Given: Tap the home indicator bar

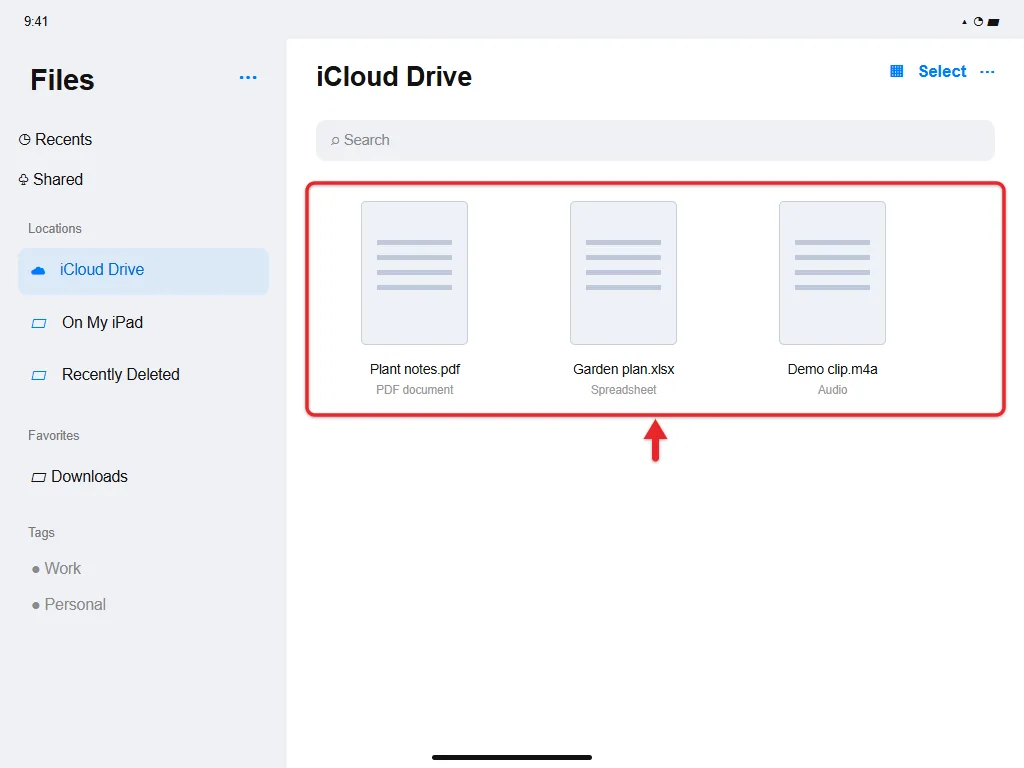Looking at the screenshot, I should tap(512, 758).
